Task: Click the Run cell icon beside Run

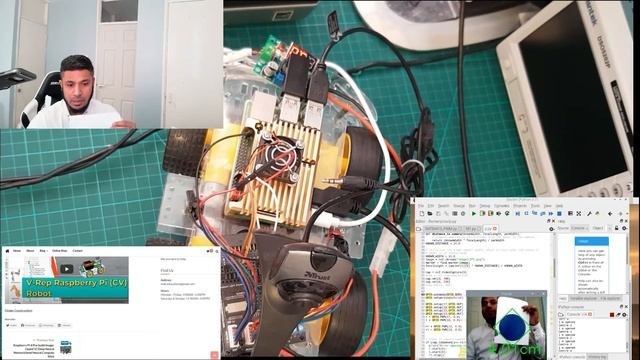Action: pos(482,213)
